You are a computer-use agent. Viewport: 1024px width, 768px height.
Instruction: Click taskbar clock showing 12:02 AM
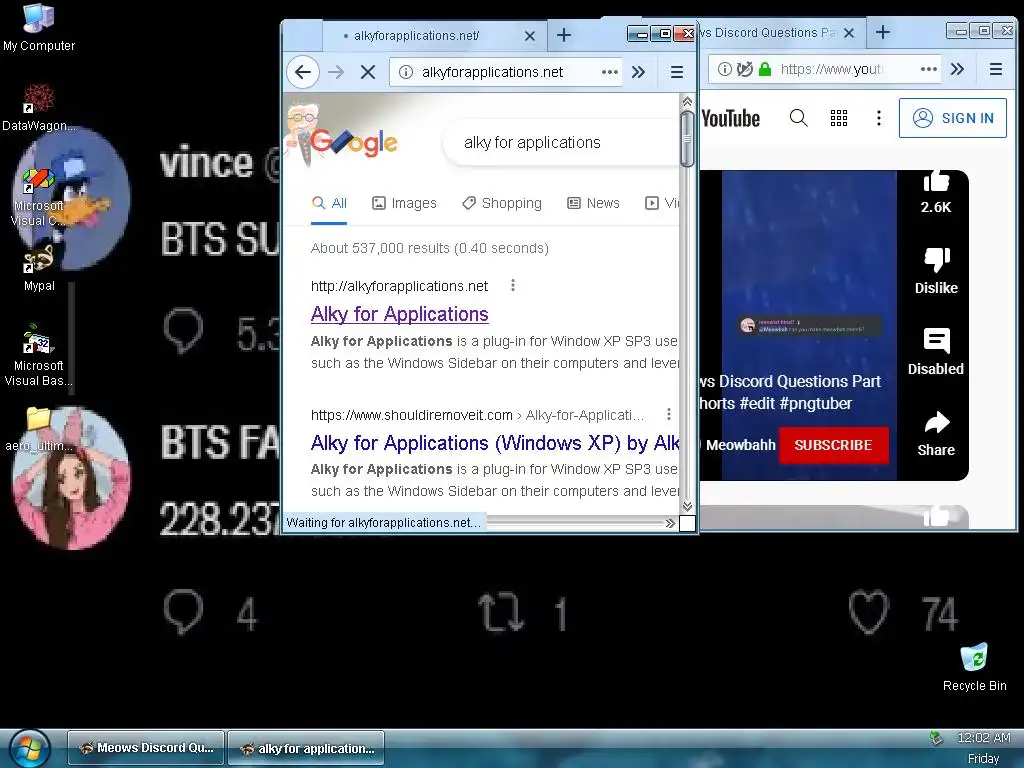pyautogui.click(x=984, y=738)
